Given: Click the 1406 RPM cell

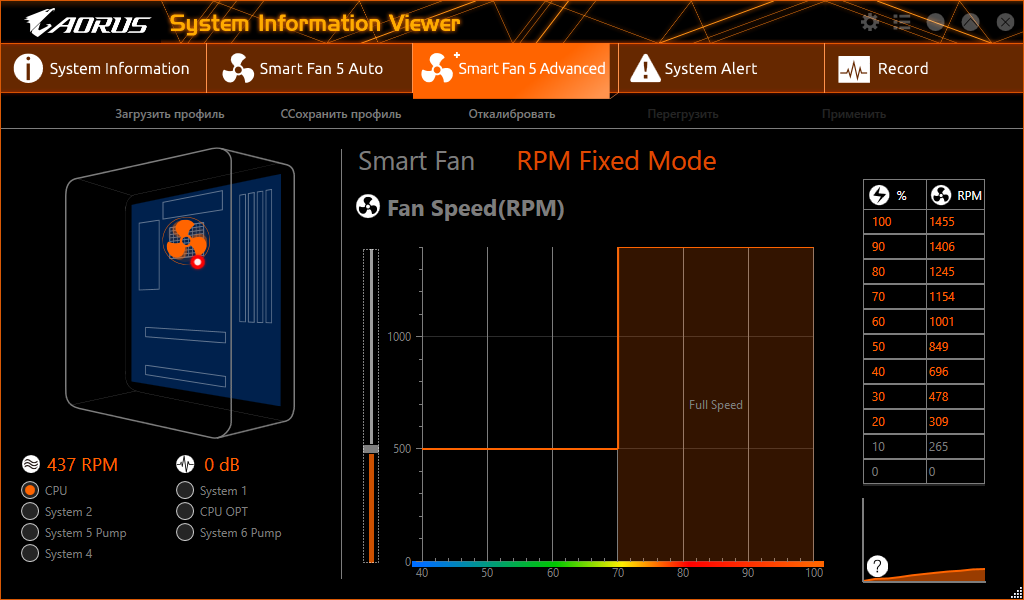Looking at the screenshot, I should (x=955, y=247).
